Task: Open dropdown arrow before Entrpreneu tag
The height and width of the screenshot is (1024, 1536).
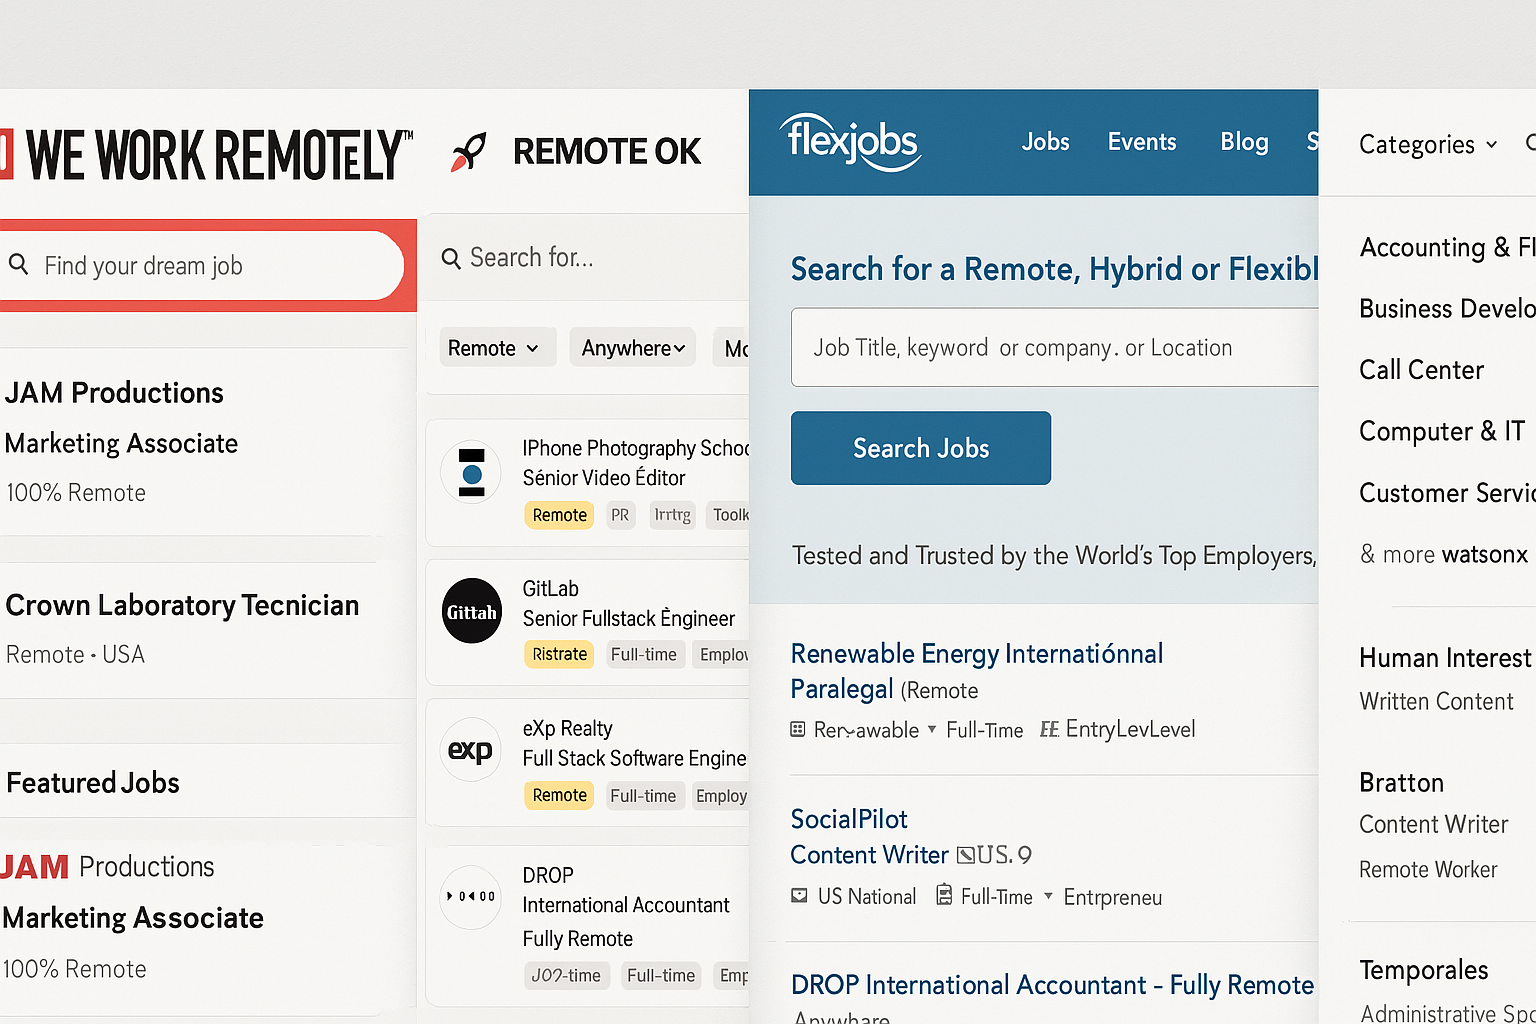Action: [x=1048, y=895]
